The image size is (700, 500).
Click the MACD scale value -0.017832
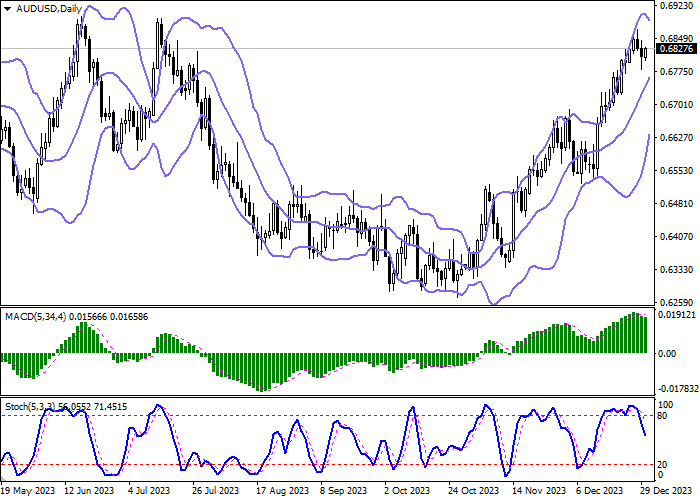click(678, 389)
